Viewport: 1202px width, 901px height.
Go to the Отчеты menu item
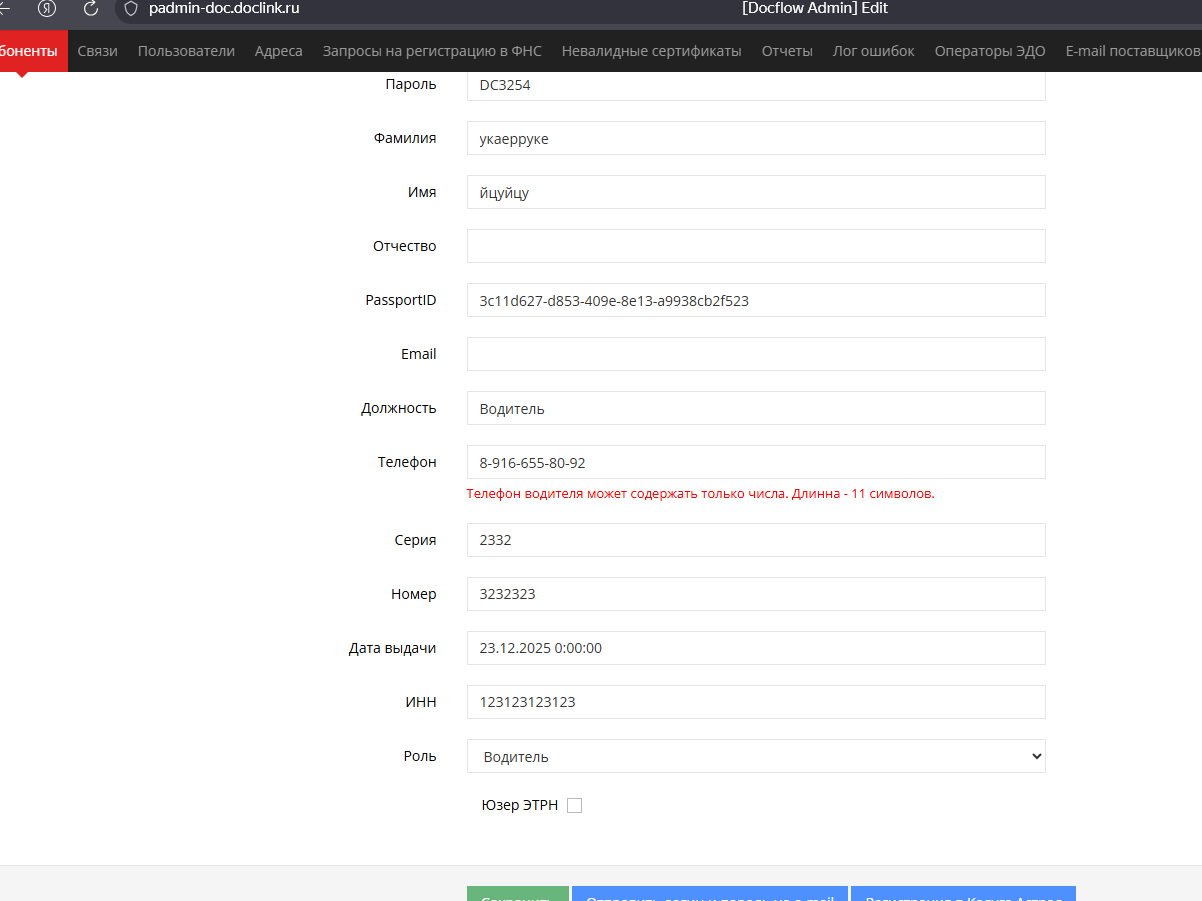(787, 51)
